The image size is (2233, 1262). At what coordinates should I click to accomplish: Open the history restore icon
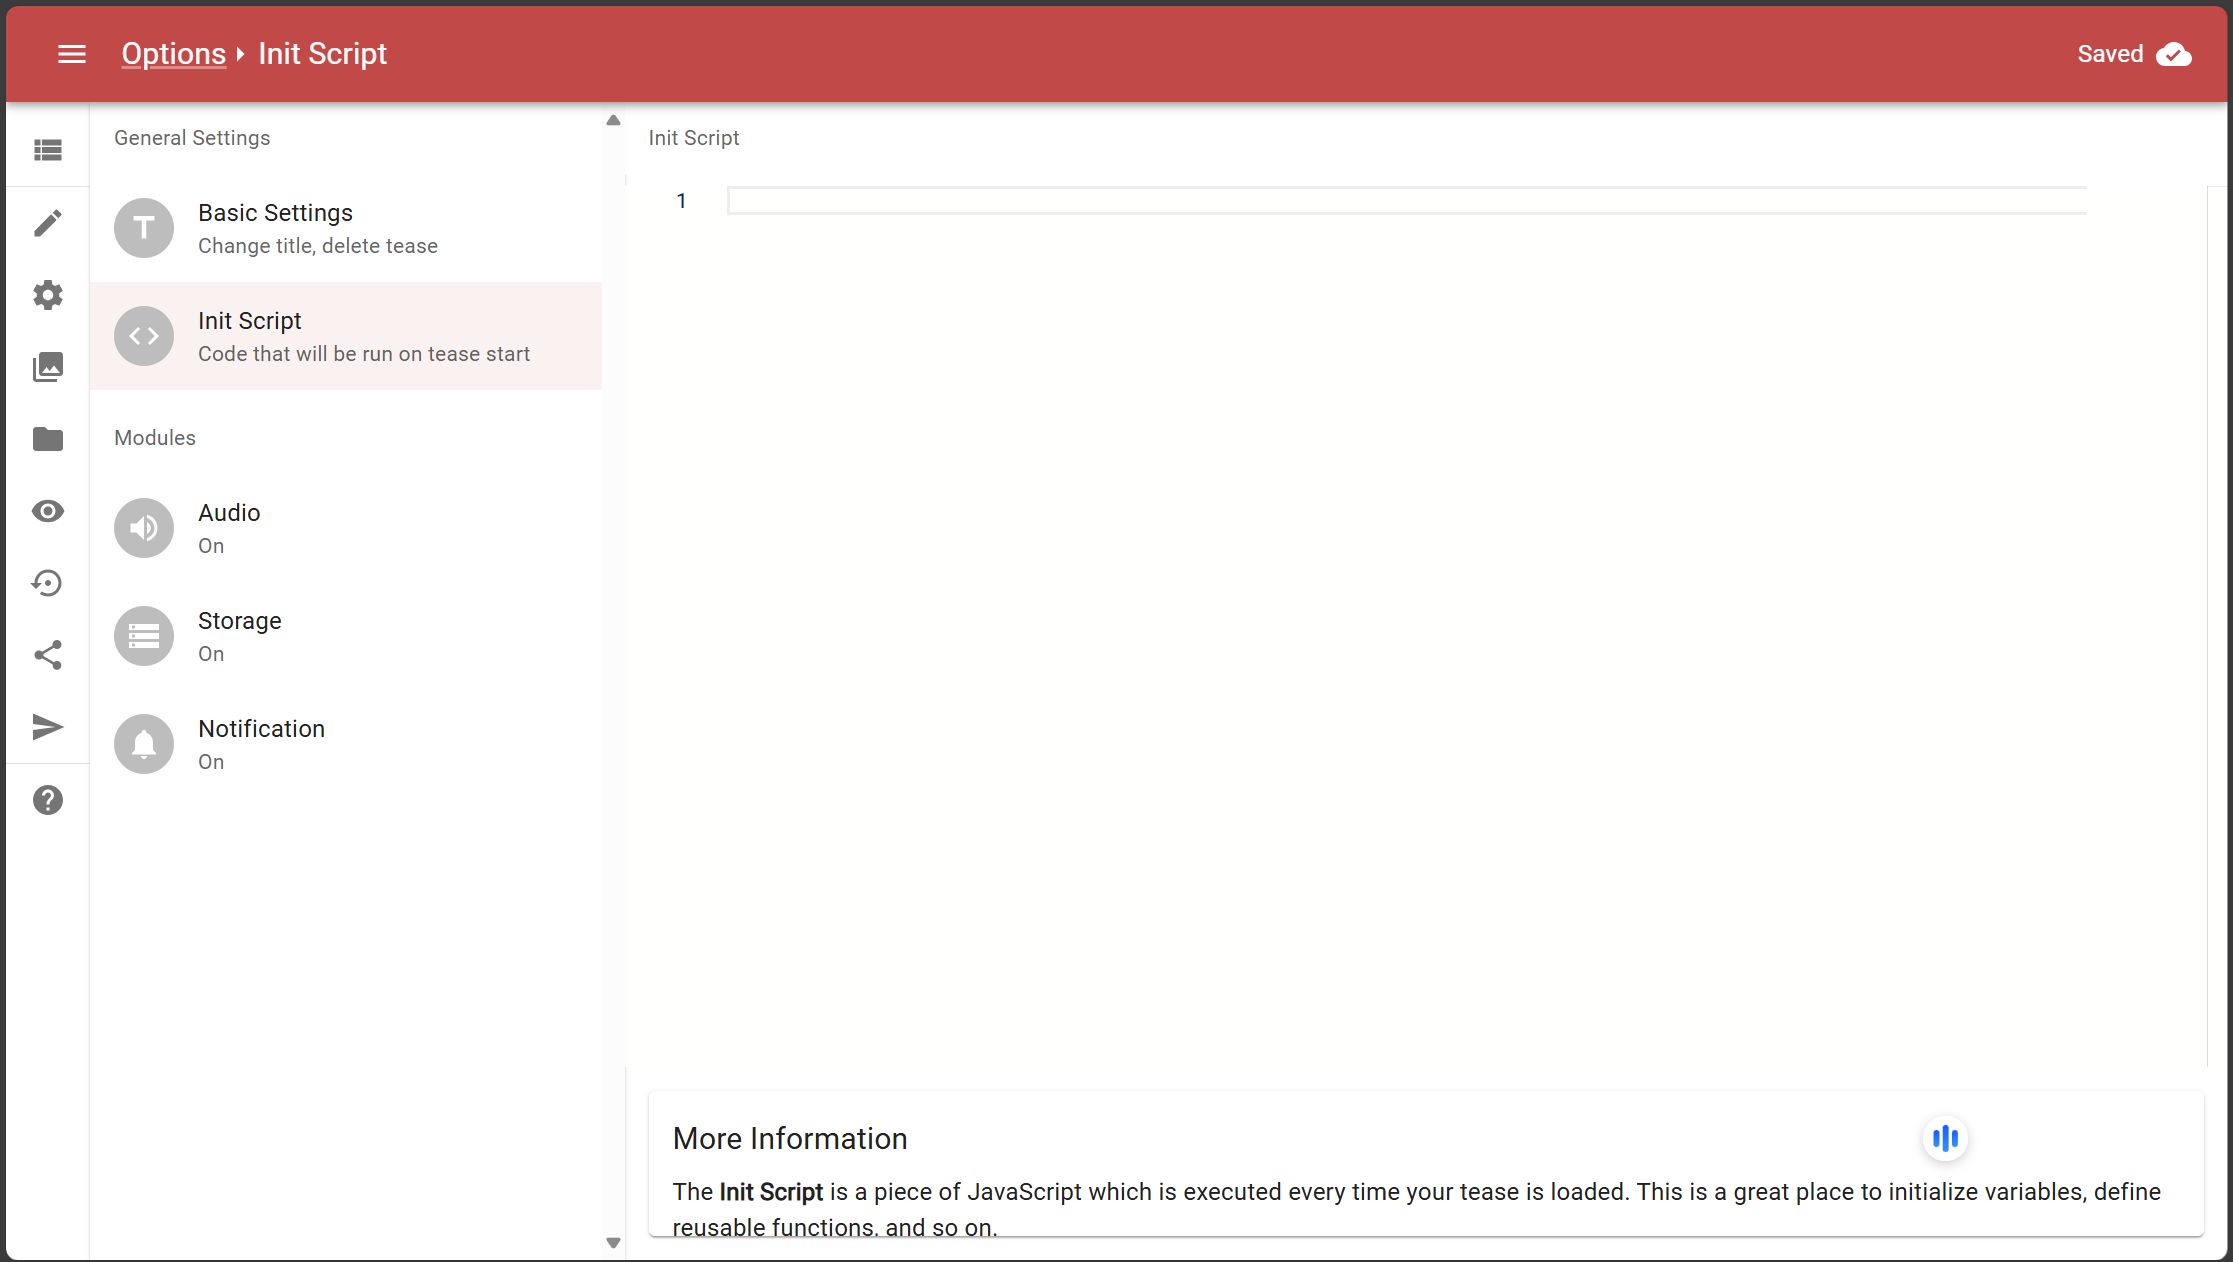click(48, 583)
